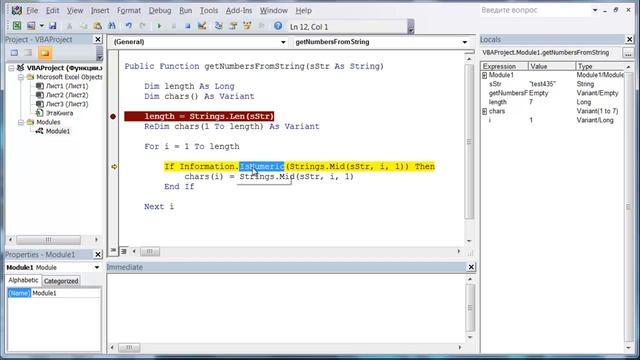Click the Redo toolbar icon
This screenshot has height=360, width=640.
[x=142, y=26]
